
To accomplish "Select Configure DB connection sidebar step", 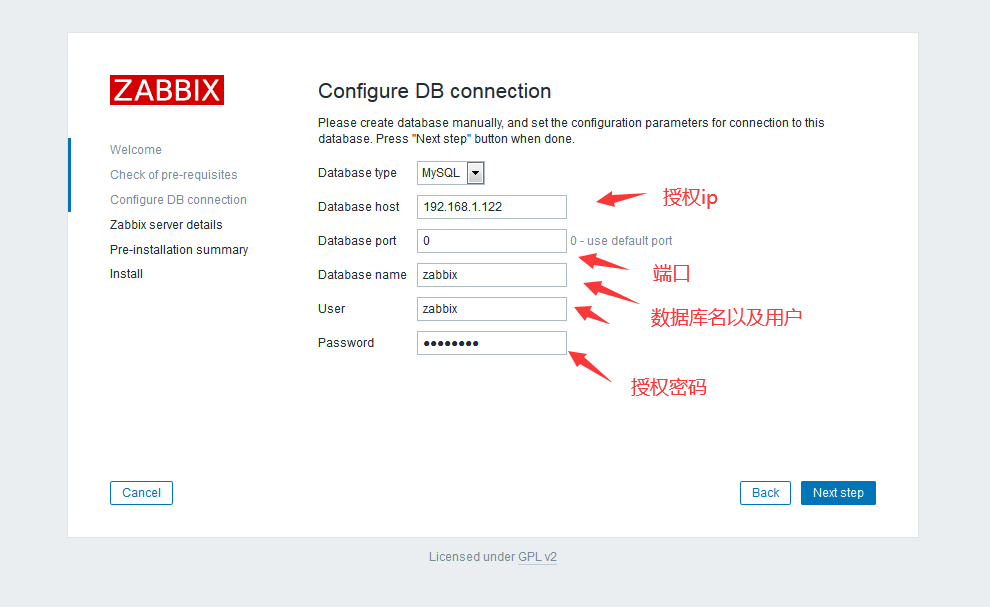I will pyautogui.click(x=178, y=200).
